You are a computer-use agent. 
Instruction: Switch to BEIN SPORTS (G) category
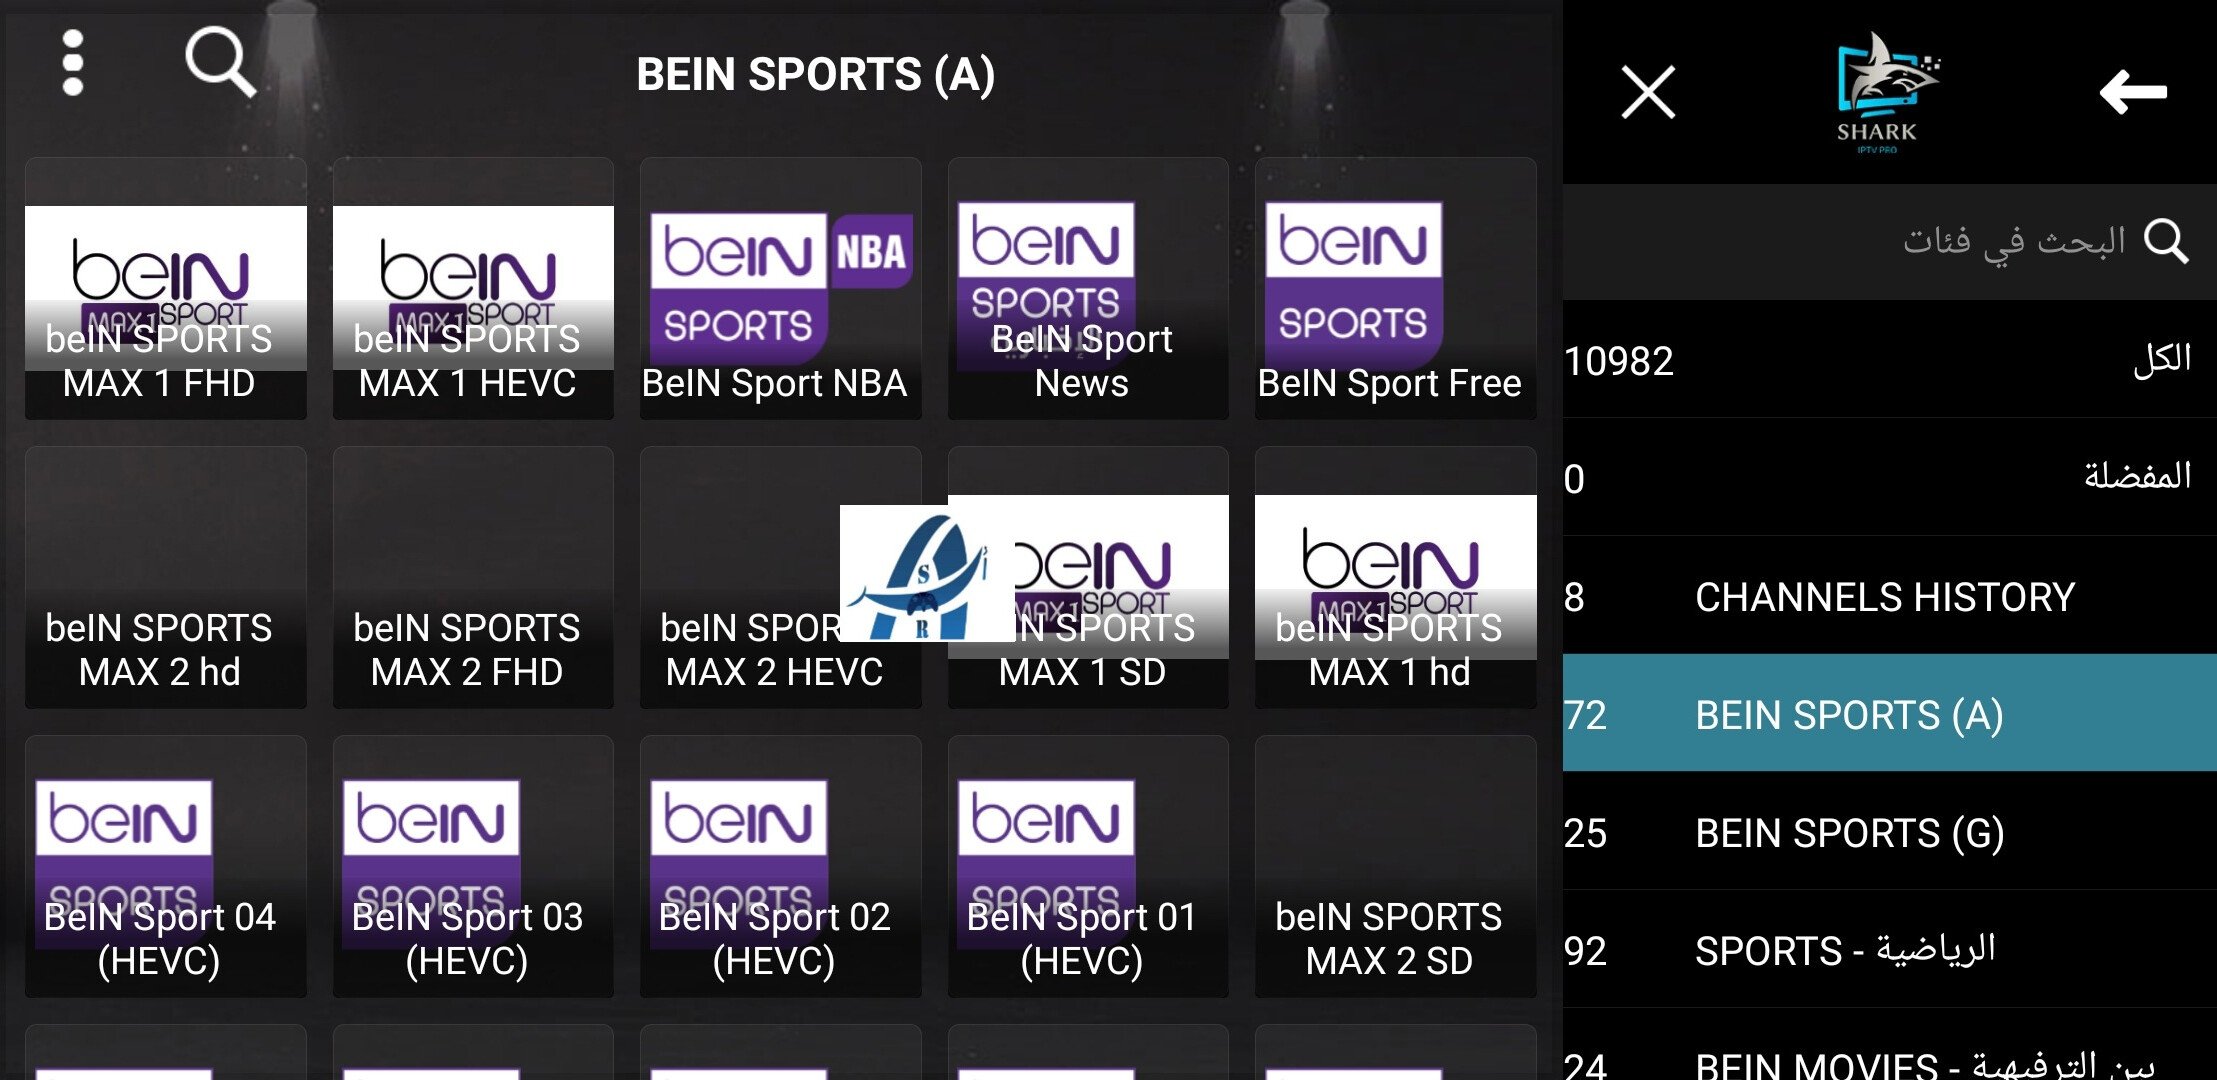click(x=1890, y=831)
